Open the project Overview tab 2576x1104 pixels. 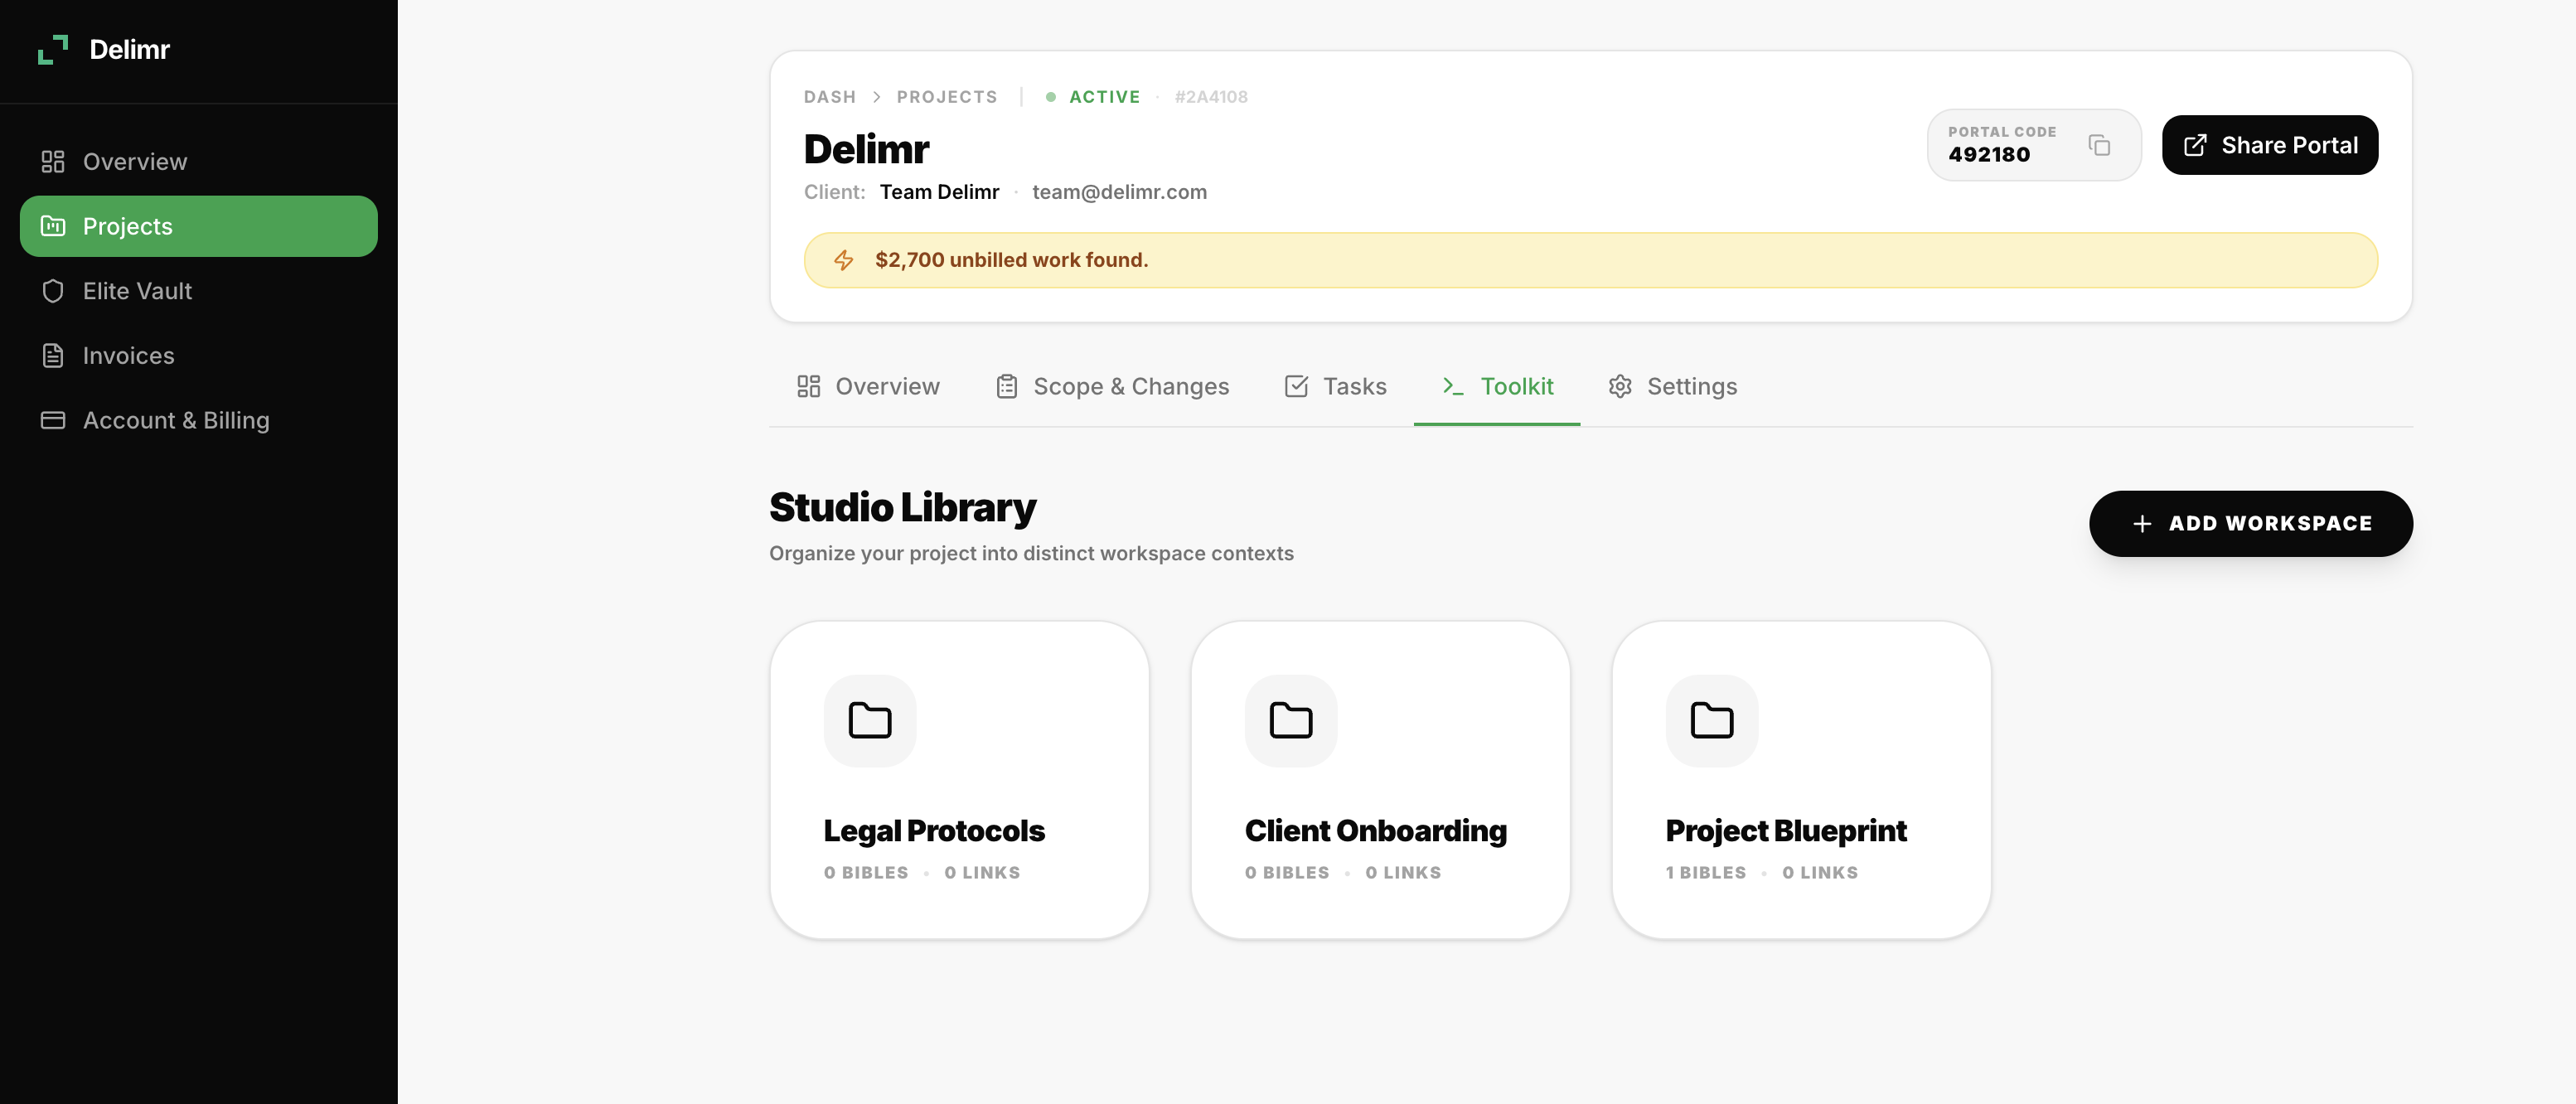click(x=868, y=387)
